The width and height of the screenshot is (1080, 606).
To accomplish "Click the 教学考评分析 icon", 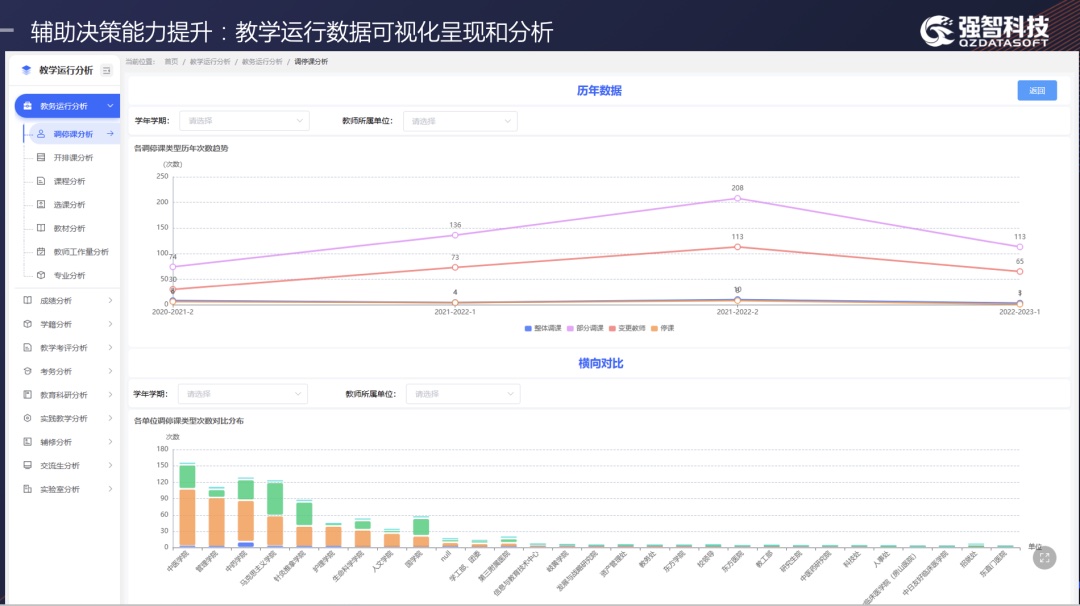I will point(28,348).
